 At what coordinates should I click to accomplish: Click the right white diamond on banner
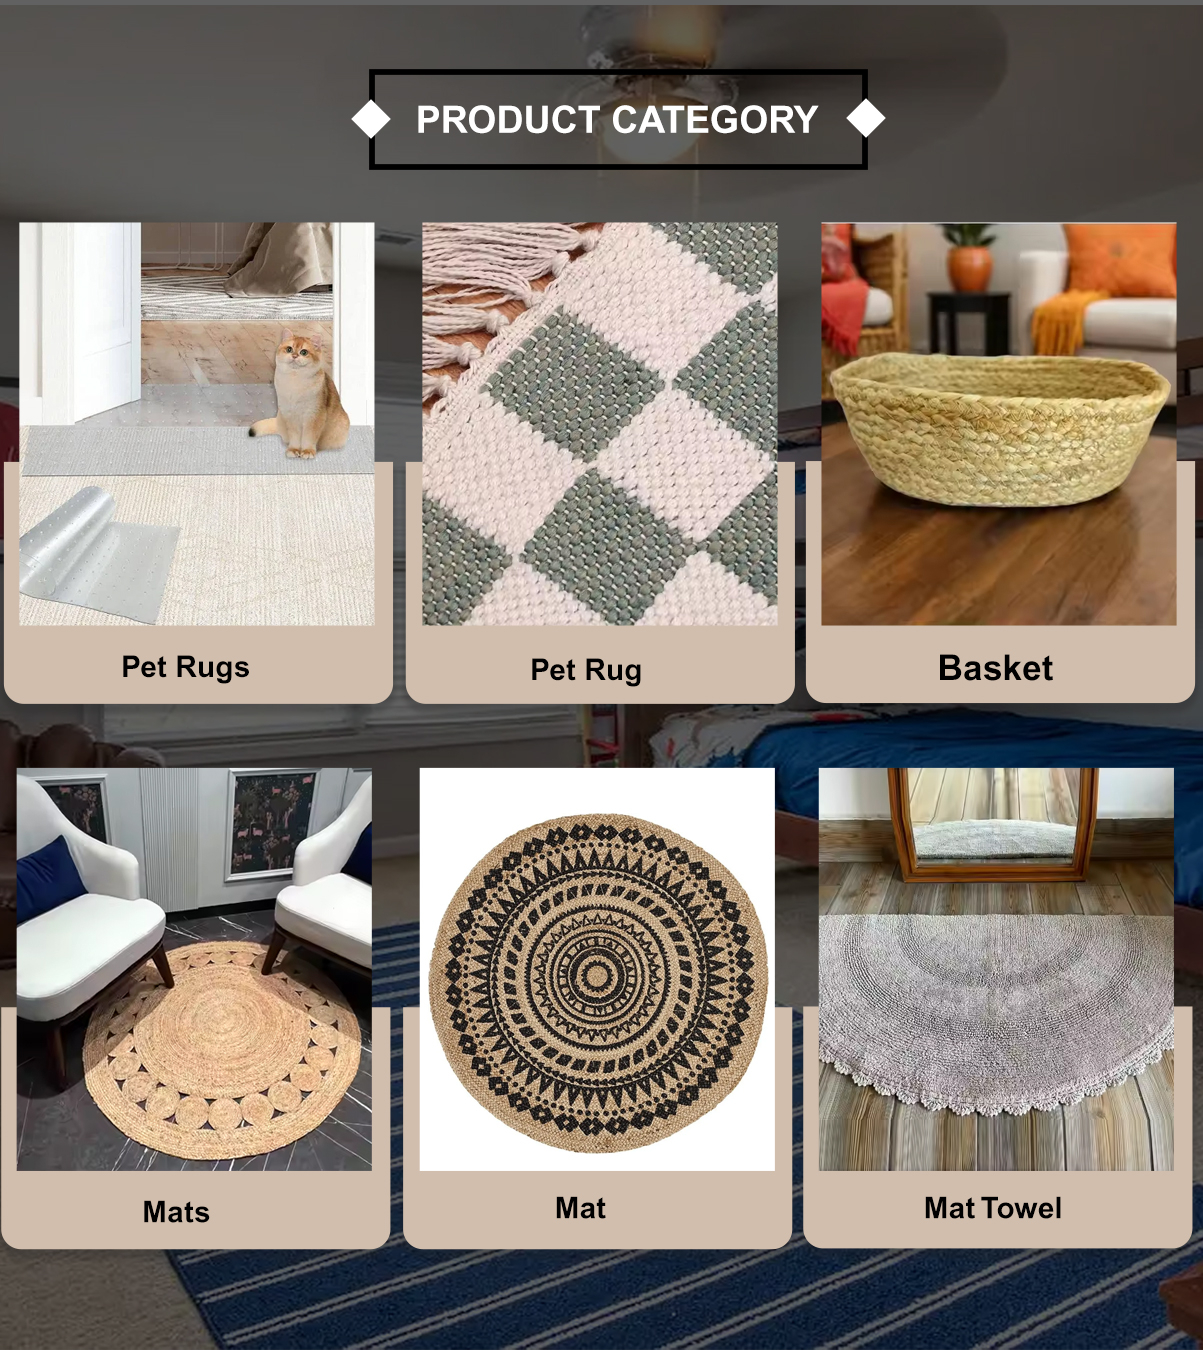pyautogui.click(x=866, y=119)
